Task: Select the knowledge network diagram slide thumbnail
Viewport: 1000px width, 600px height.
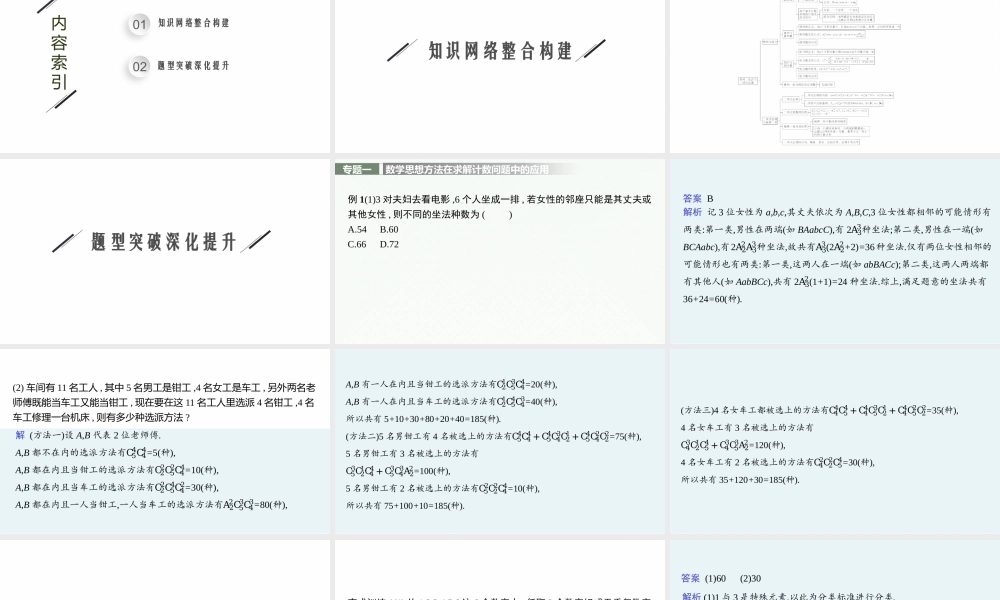Action: tap(833, 75)
